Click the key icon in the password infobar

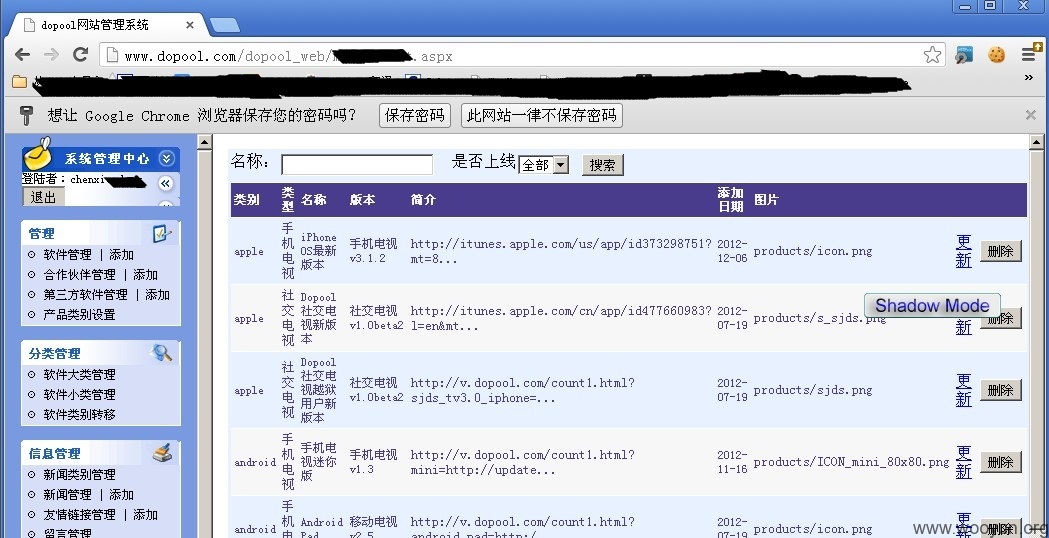[25, 115]
